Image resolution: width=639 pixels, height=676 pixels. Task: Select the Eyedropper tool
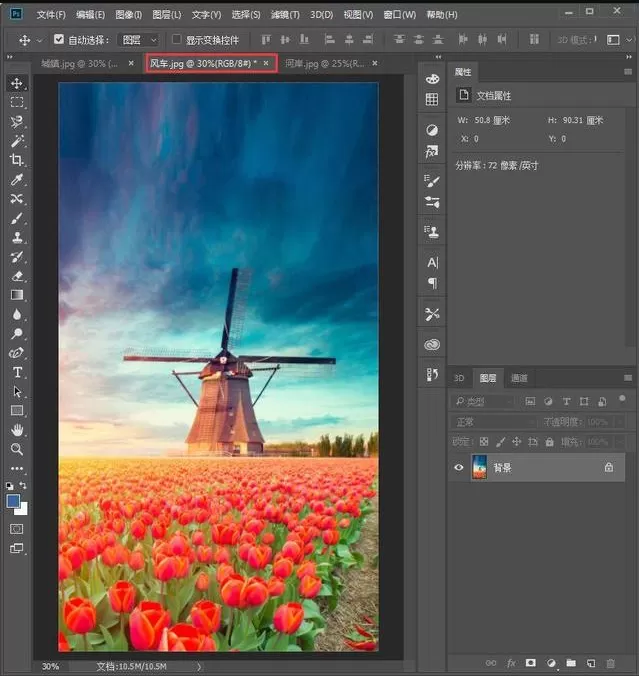coord(17,179)
